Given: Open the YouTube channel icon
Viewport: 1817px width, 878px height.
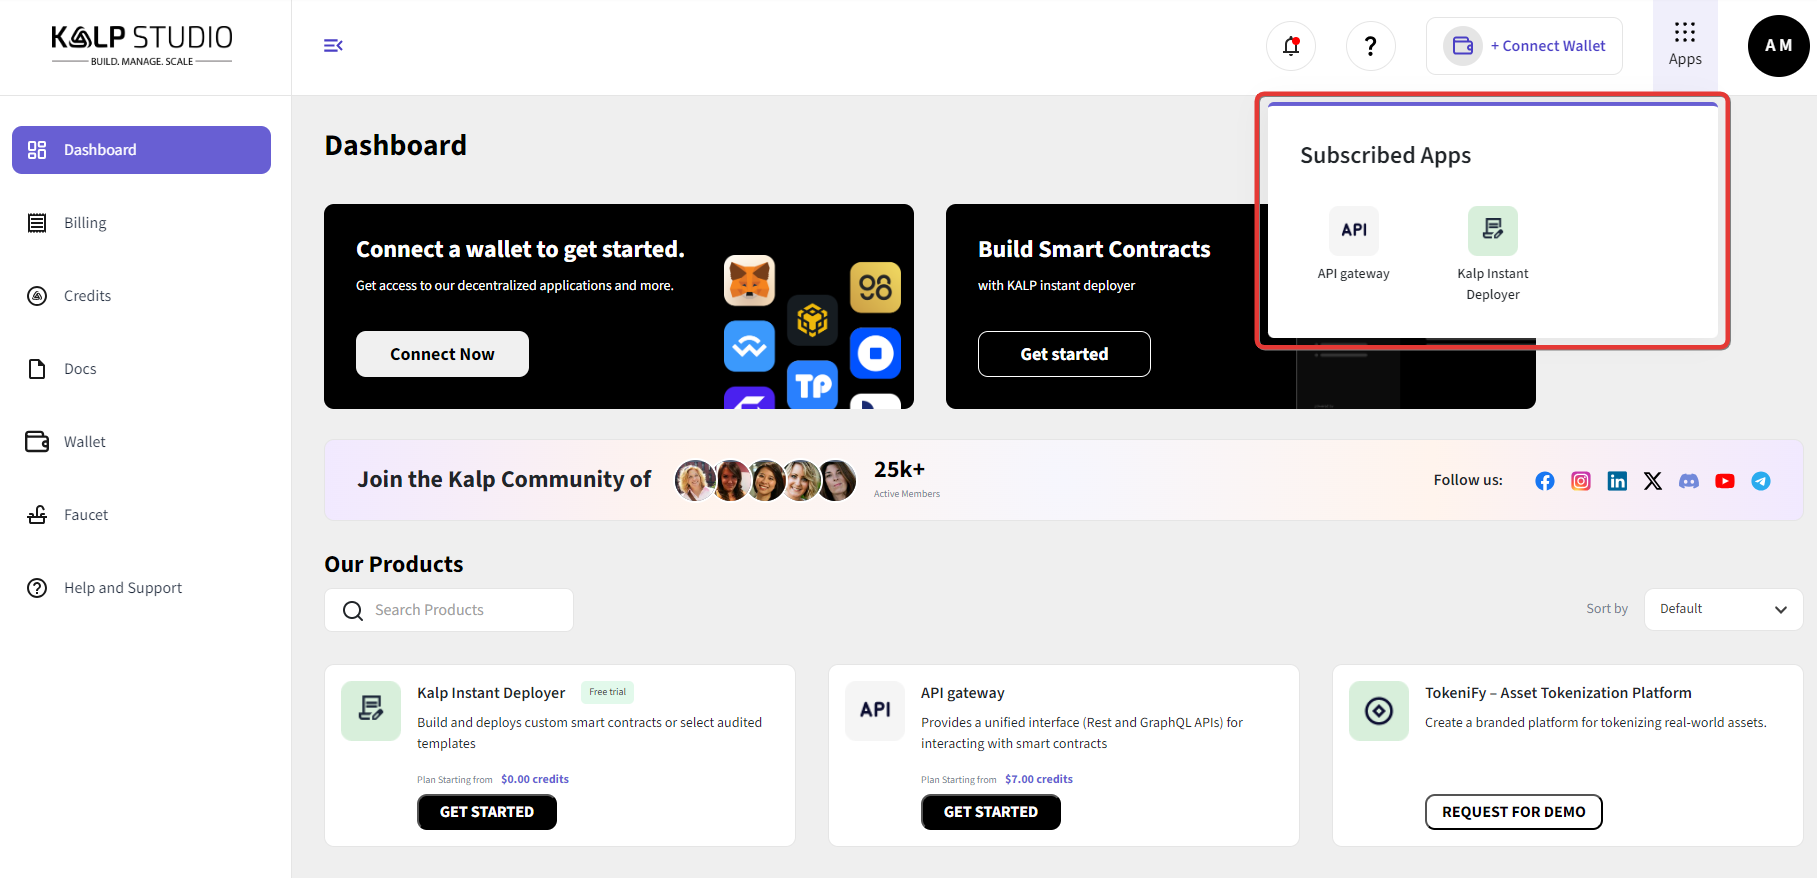Looking at the screenshot, I should [x=1725, y=481].
